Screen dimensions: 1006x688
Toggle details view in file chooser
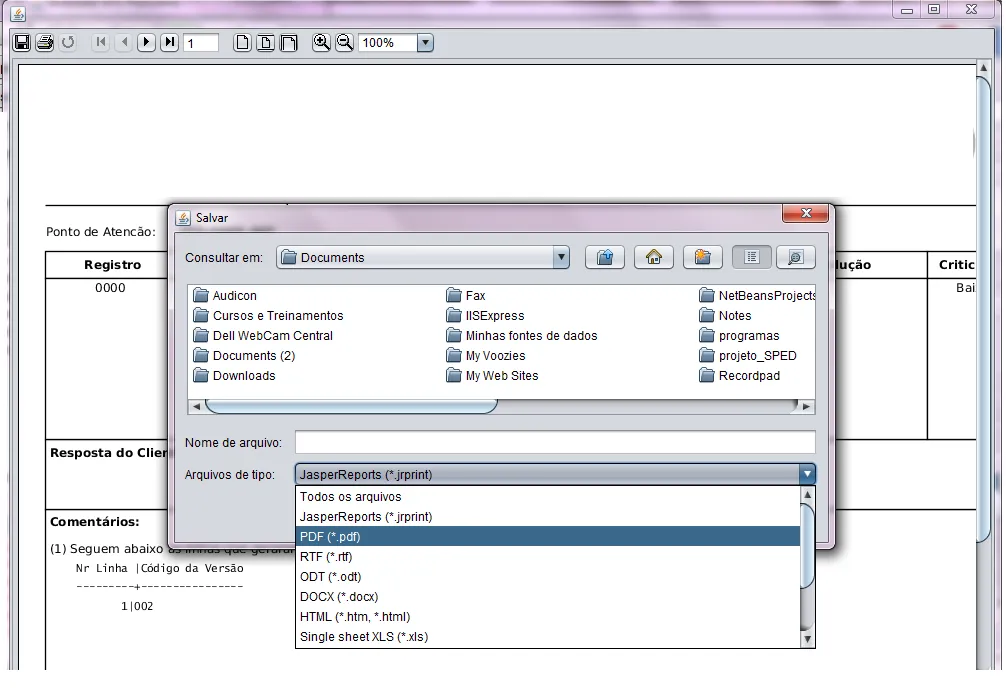tap(796, 257)
